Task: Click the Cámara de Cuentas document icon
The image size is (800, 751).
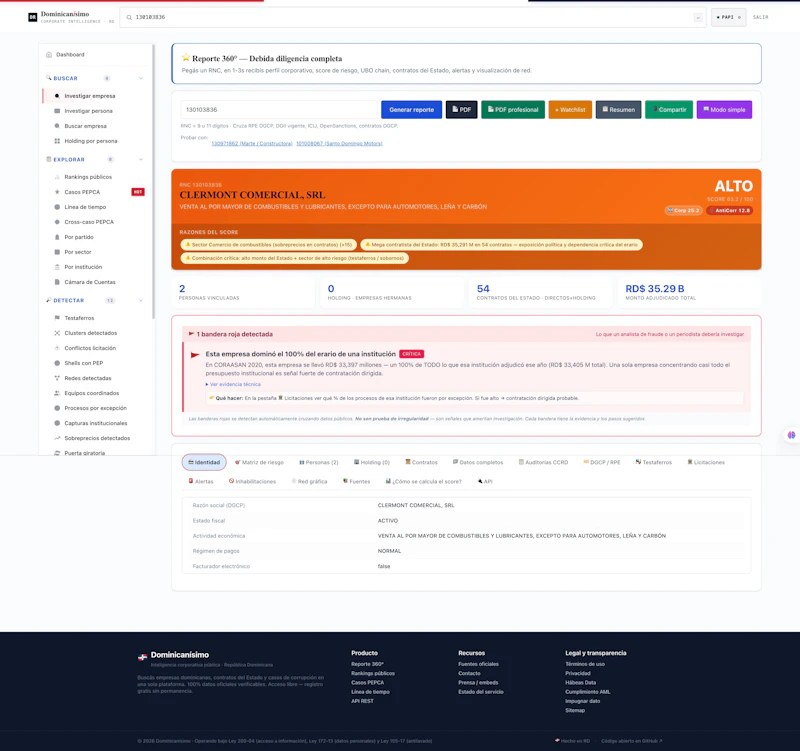Action: pos(57,282)
